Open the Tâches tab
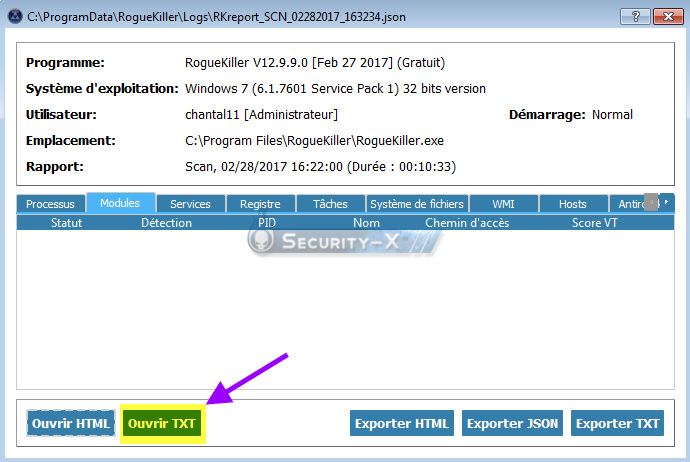Image resolution: width=690 pixels, height=462 pixels. point(330,204)
